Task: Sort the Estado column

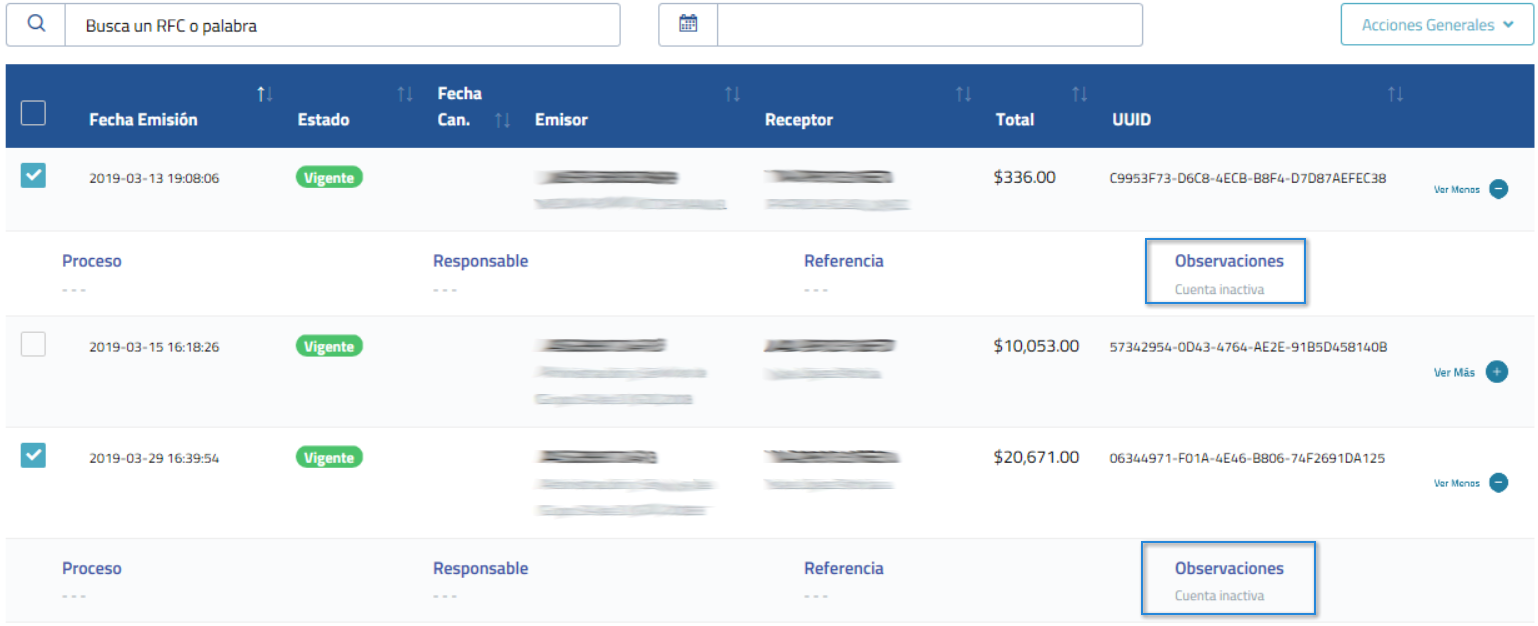Action: point(405,93)
